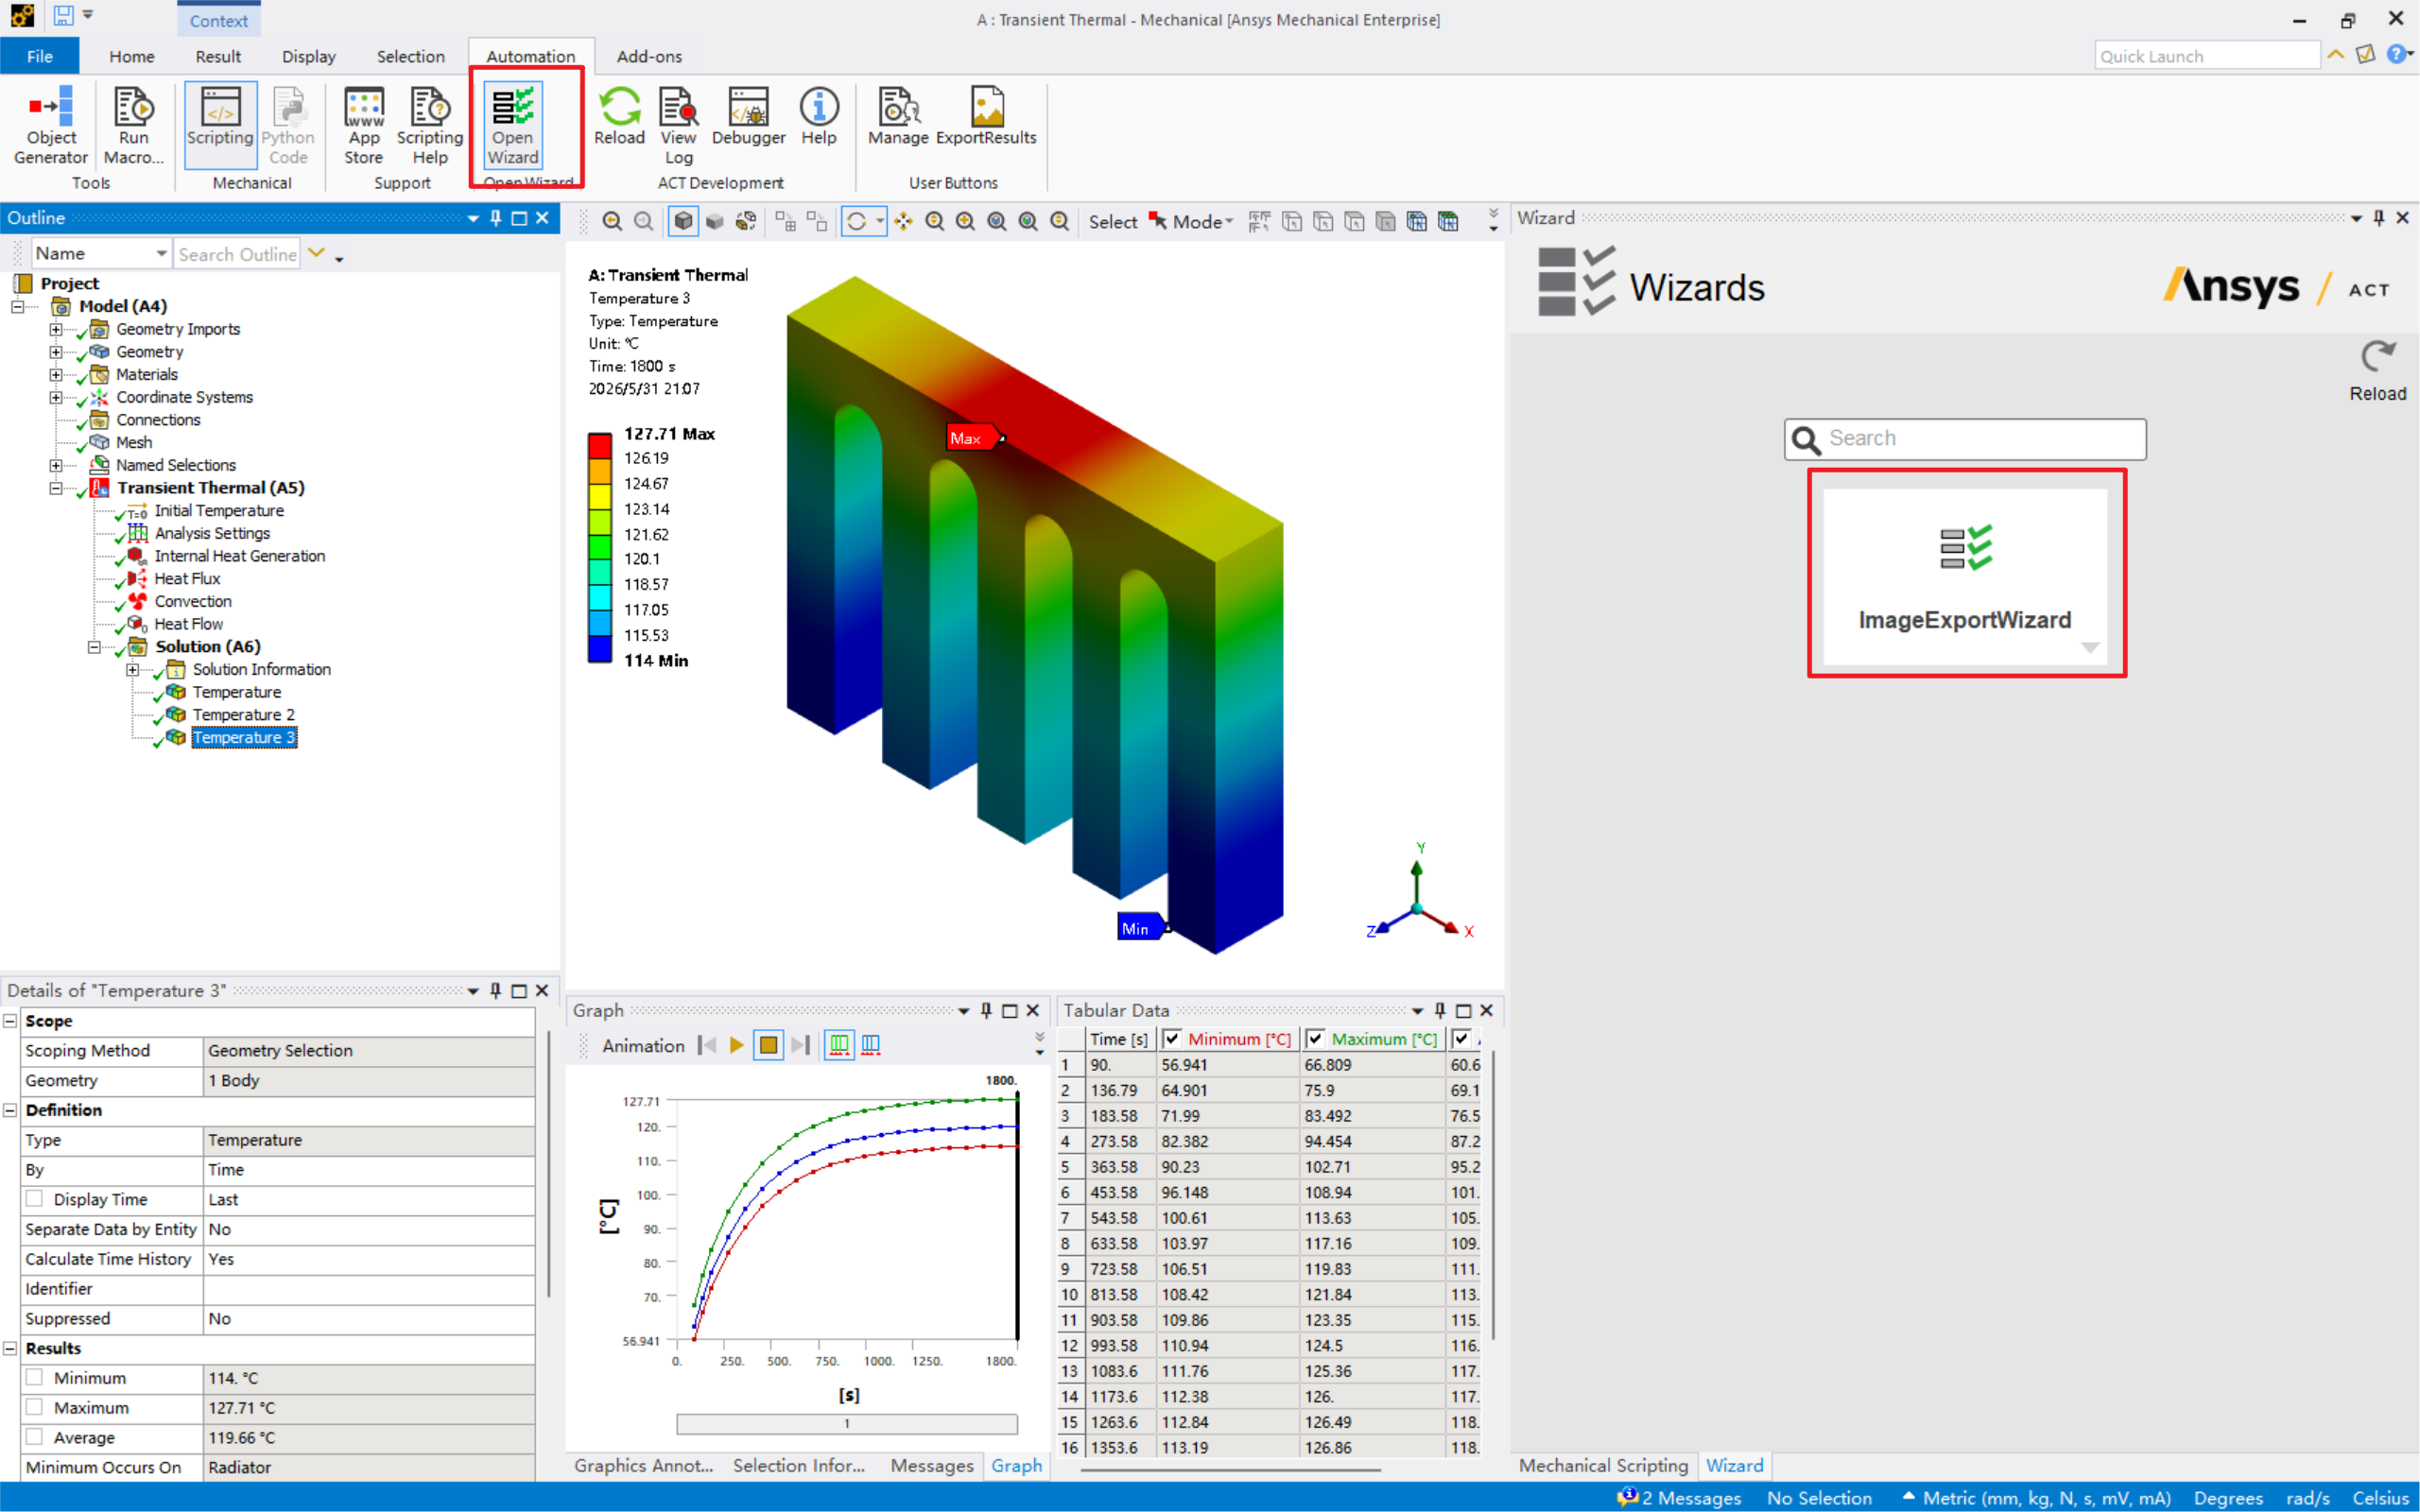Stop the result animation
This screenshot has width=2420, height=1512.
click(x=768, y=1045)
